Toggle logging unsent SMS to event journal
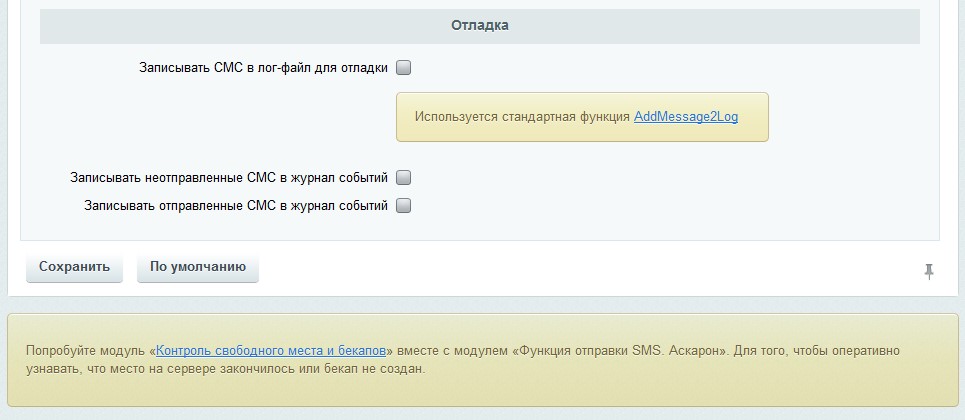This screenshot has width=965, height=420. pos(404,178)
